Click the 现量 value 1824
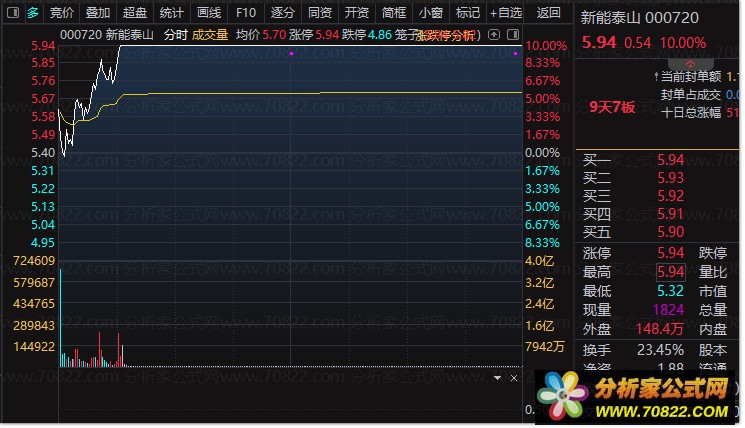745x428 pixels. point(669,310)
